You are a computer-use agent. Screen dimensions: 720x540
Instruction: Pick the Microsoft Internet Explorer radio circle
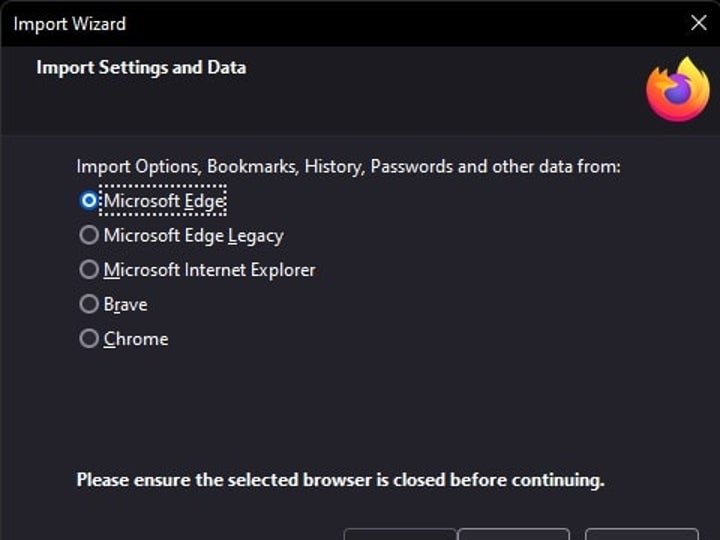[89, 270]
